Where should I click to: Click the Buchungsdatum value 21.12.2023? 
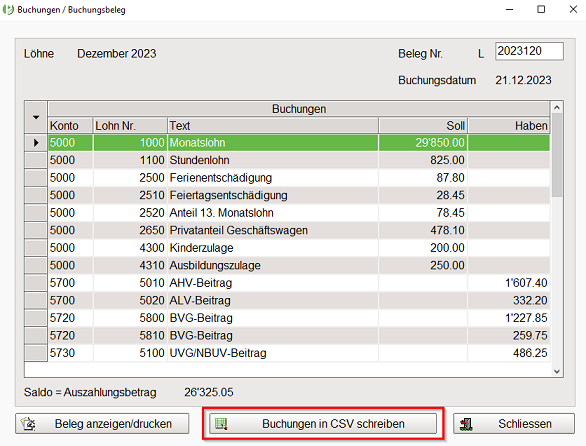(x=523, y=80)
